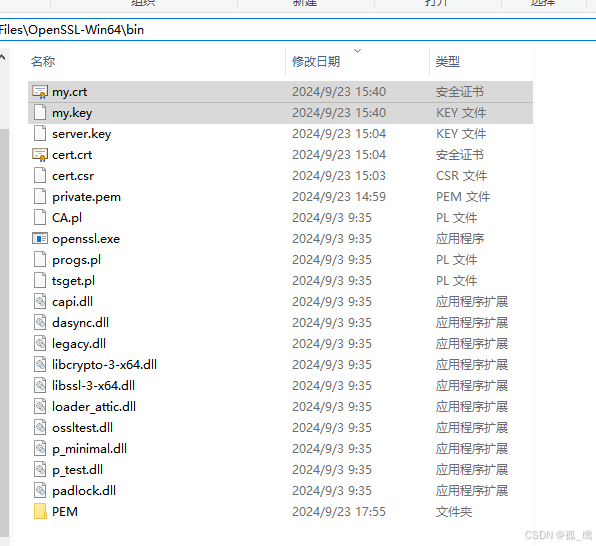Image resolution: width=596 pixels, height=546 pixels.
Task: Click the sort chevron above 修改日期
Action: click(357, 51)
